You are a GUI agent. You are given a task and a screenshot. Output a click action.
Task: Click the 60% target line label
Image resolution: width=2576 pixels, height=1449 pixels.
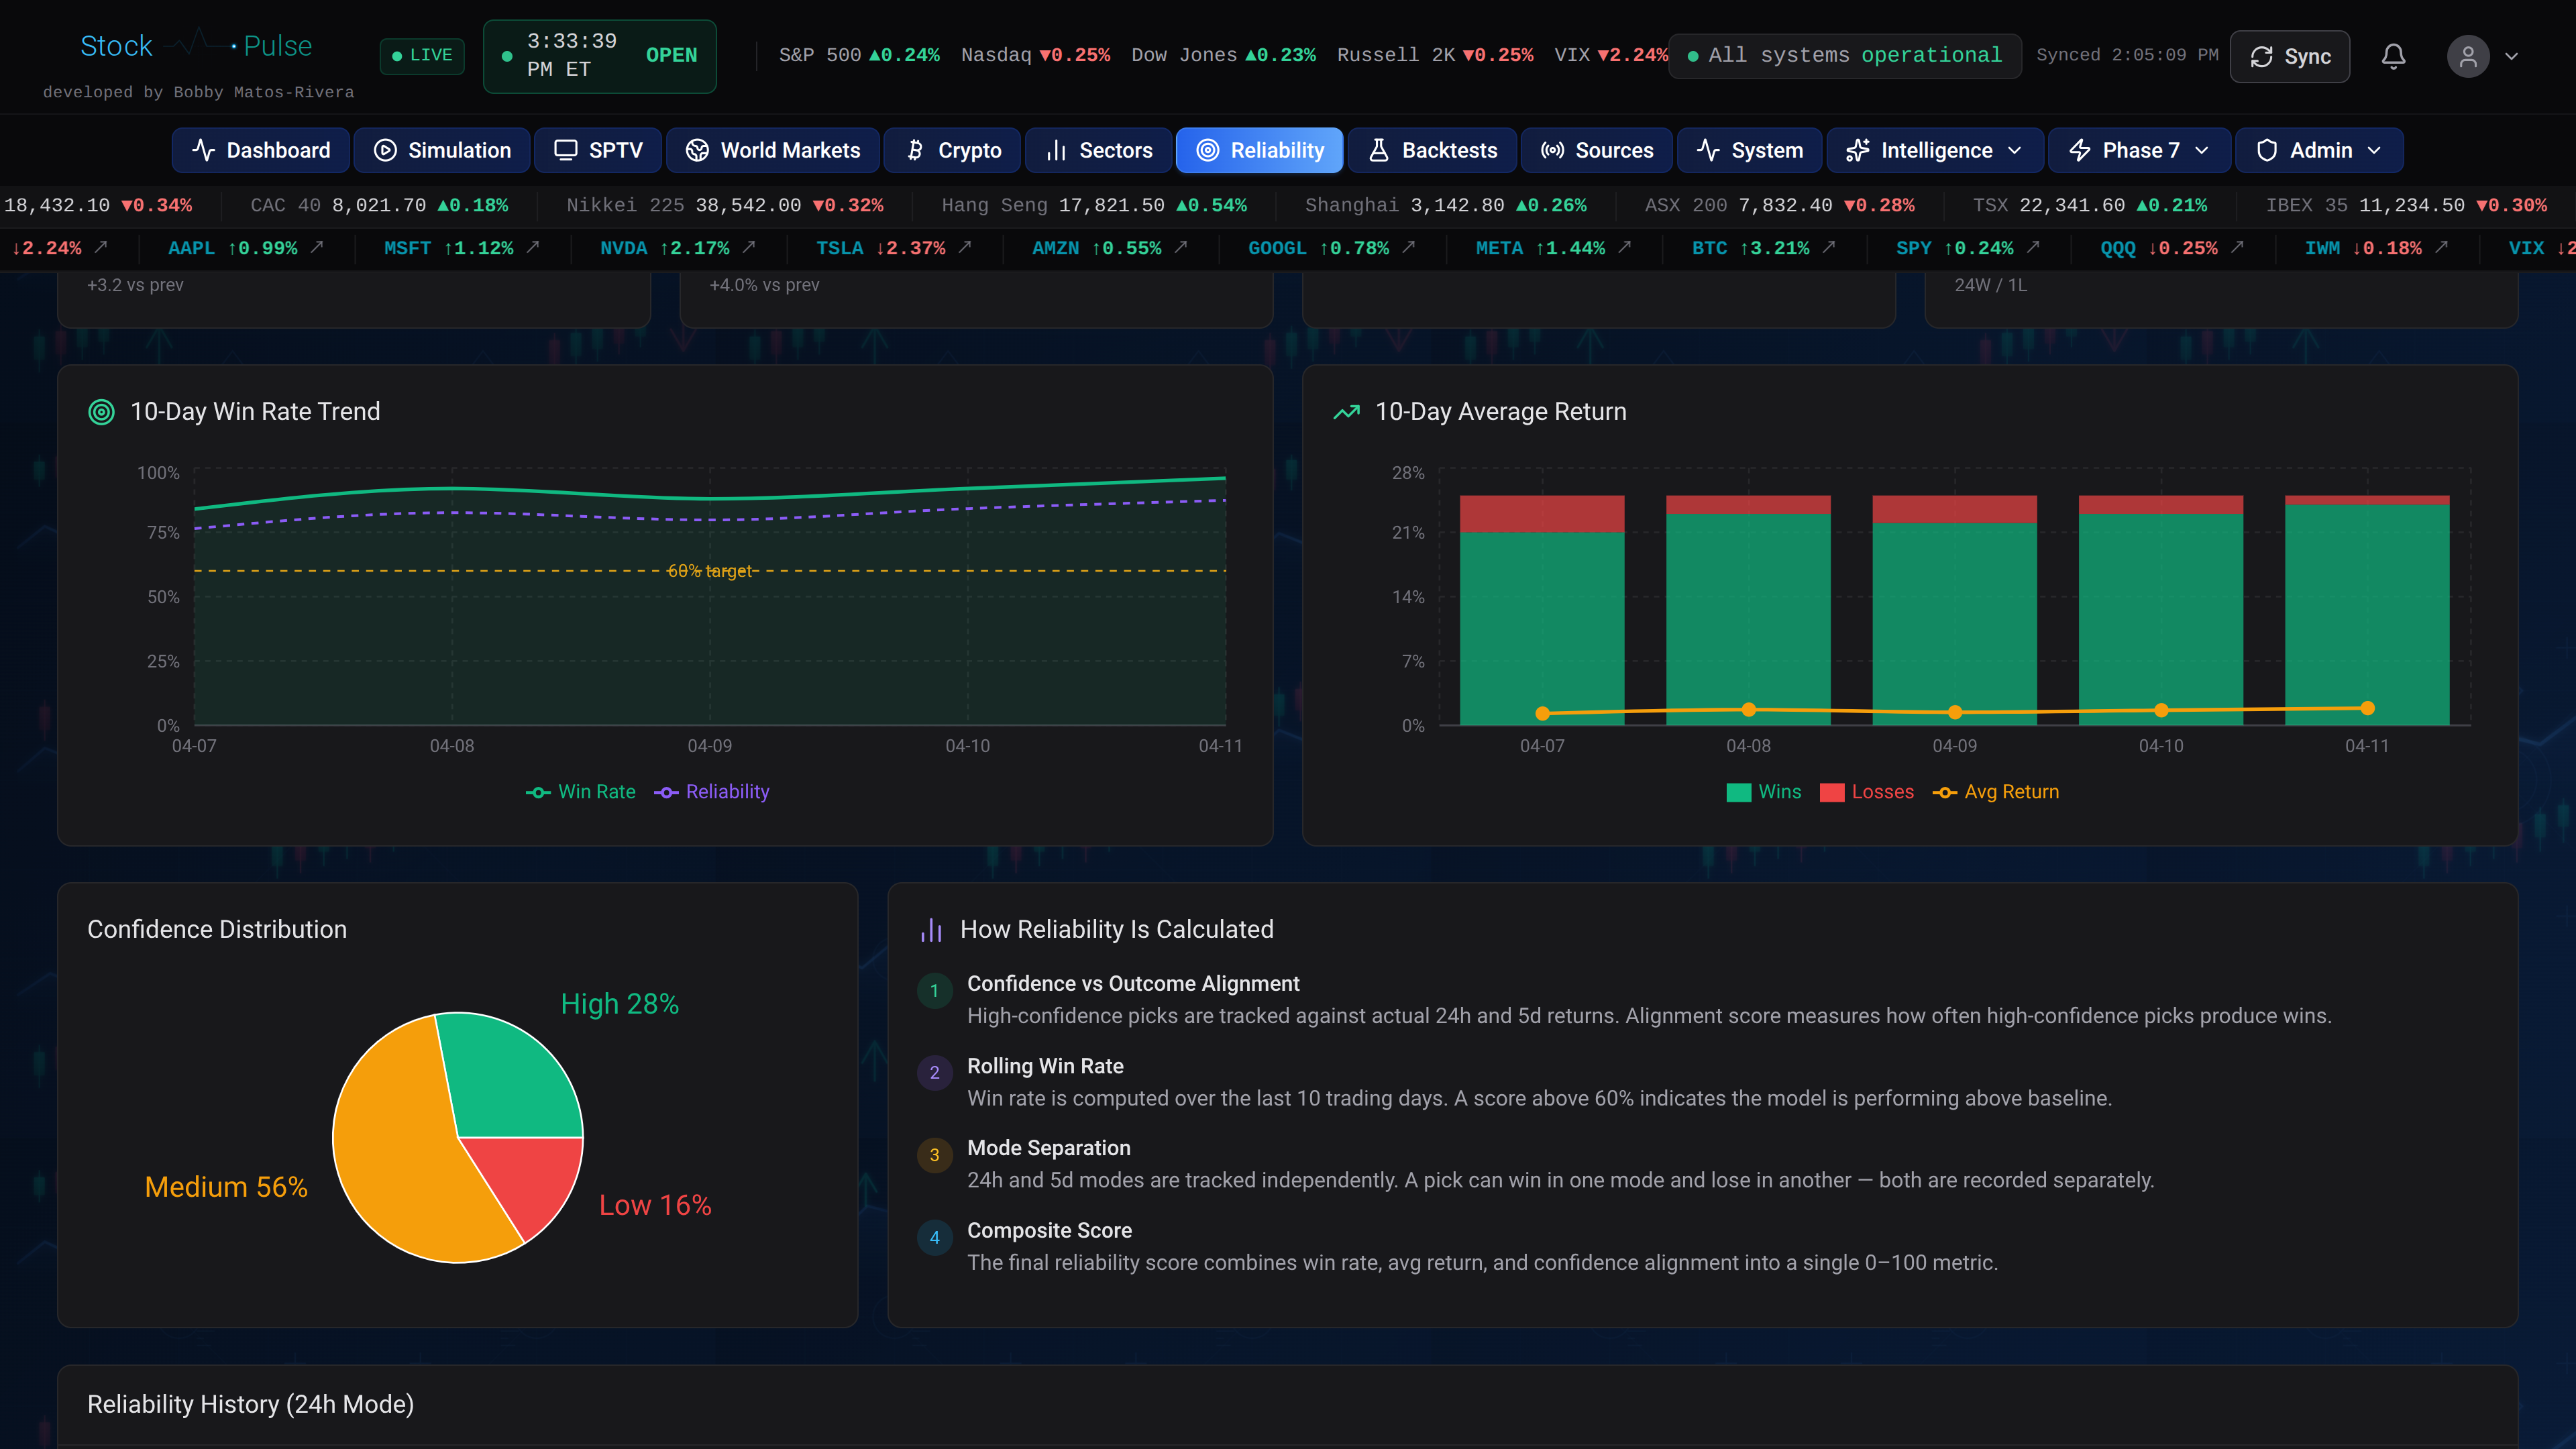(x=709, y=571)
